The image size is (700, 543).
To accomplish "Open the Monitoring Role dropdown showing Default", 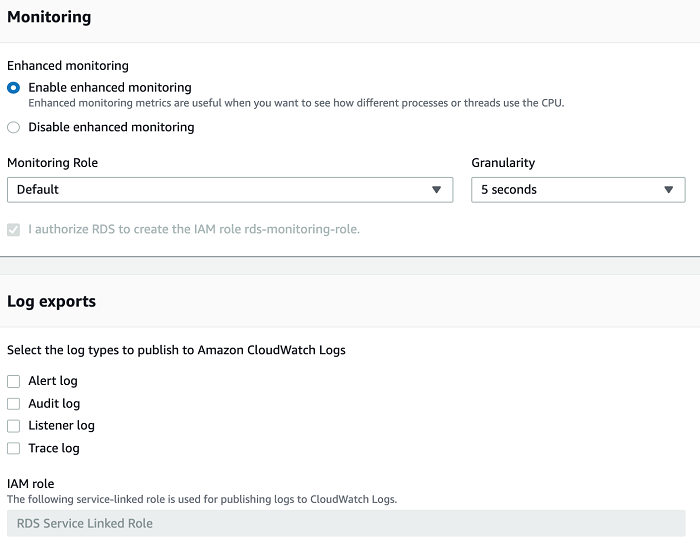I will (x=229, y=190).
